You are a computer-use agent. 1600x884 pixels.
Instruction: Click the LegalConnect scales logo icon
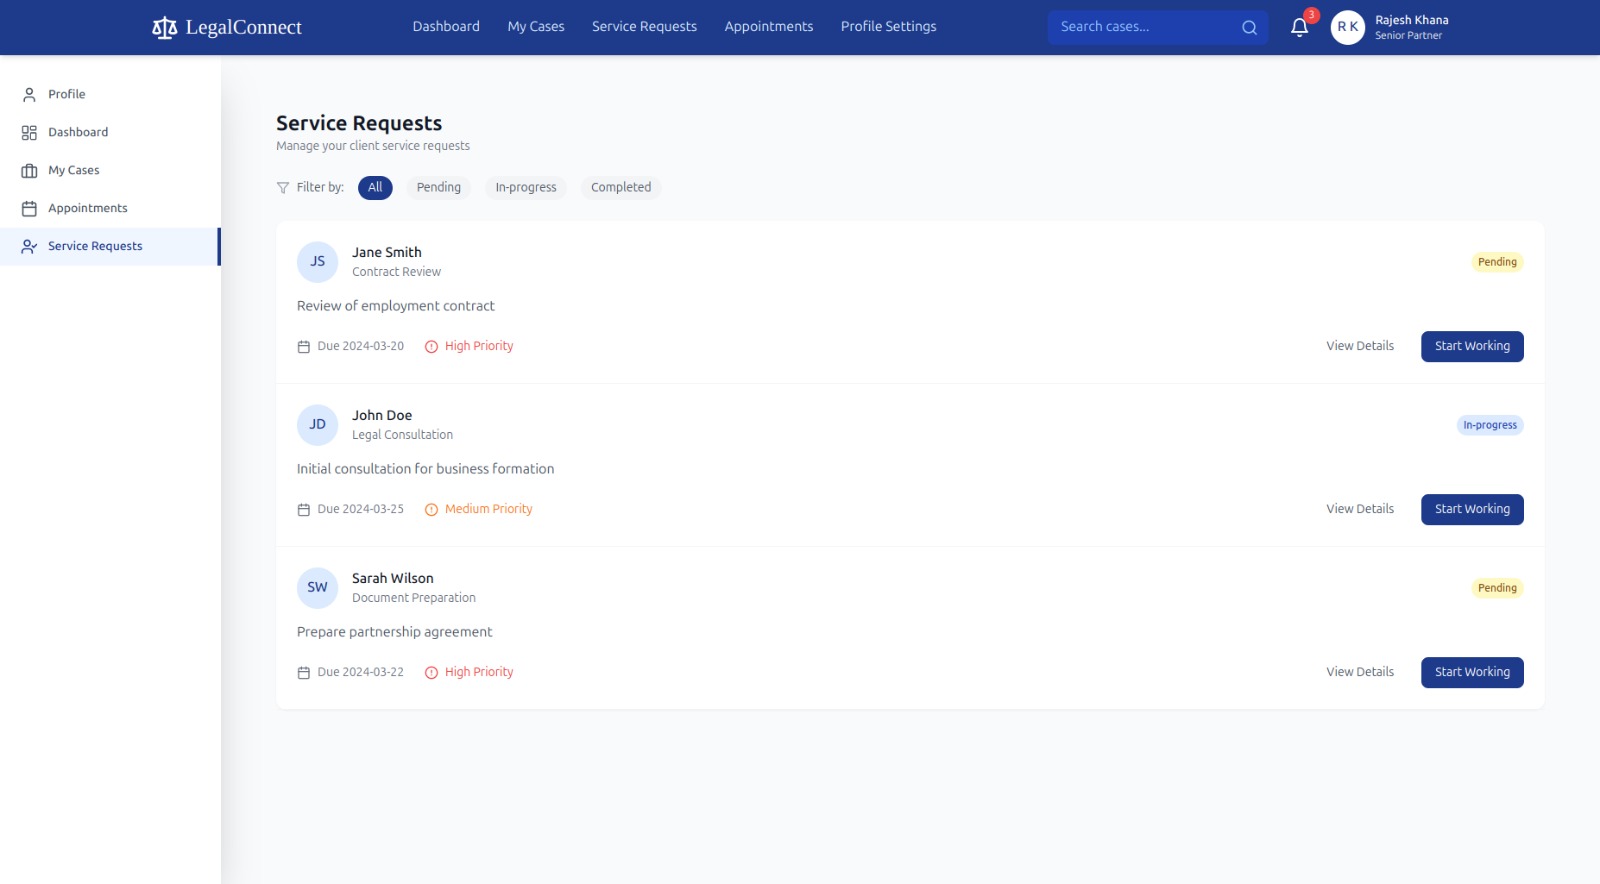pos(164,27)
